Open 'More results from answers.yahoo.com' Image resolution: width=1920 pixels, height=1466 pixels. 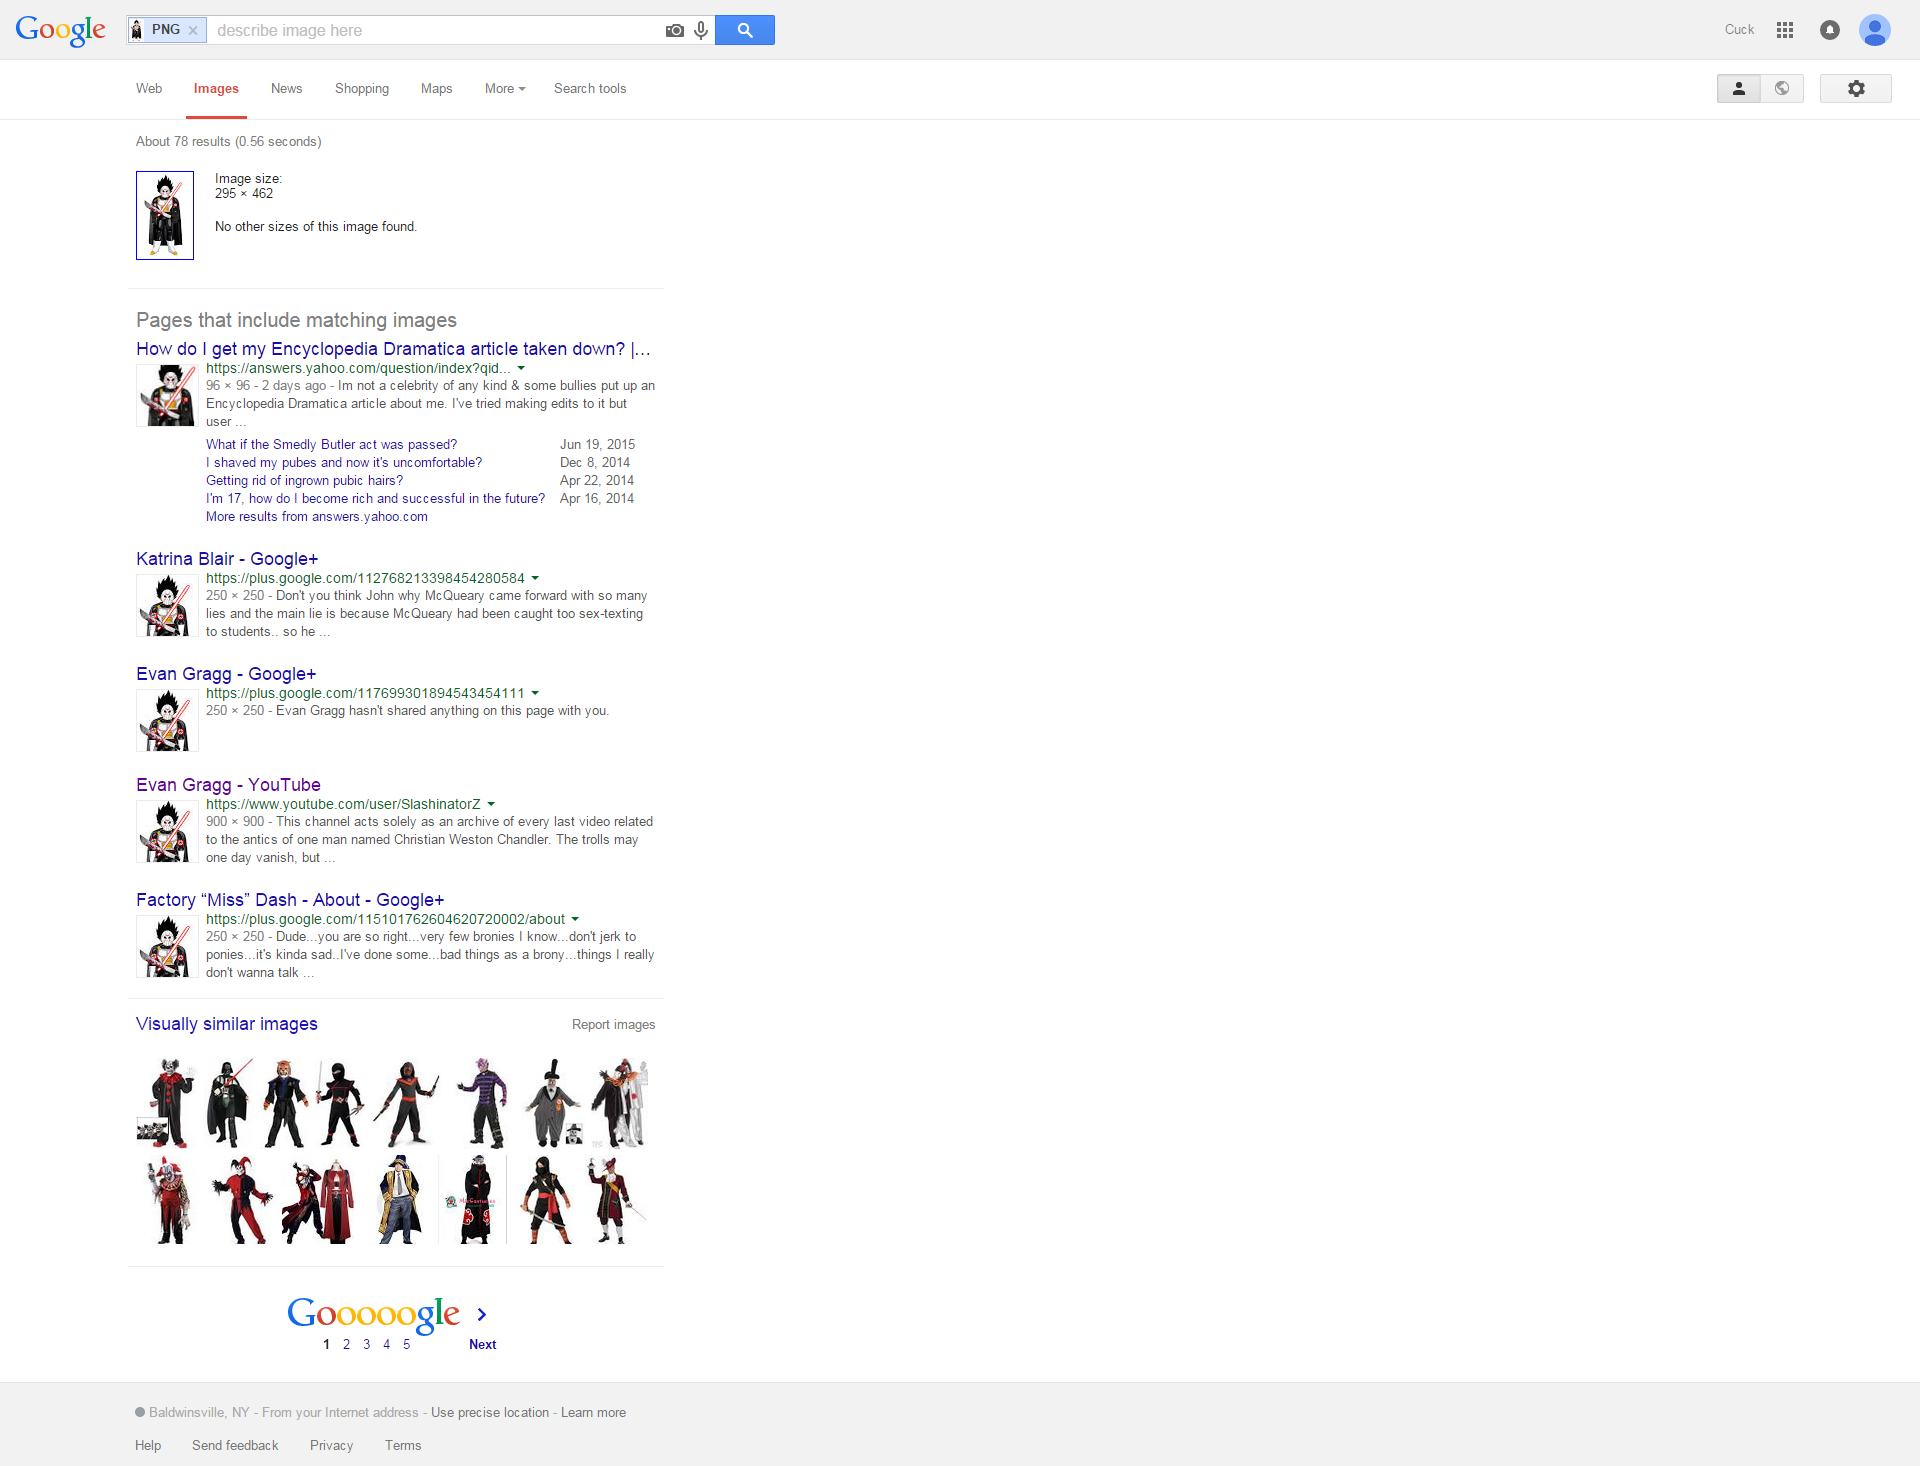click(317, 517)
